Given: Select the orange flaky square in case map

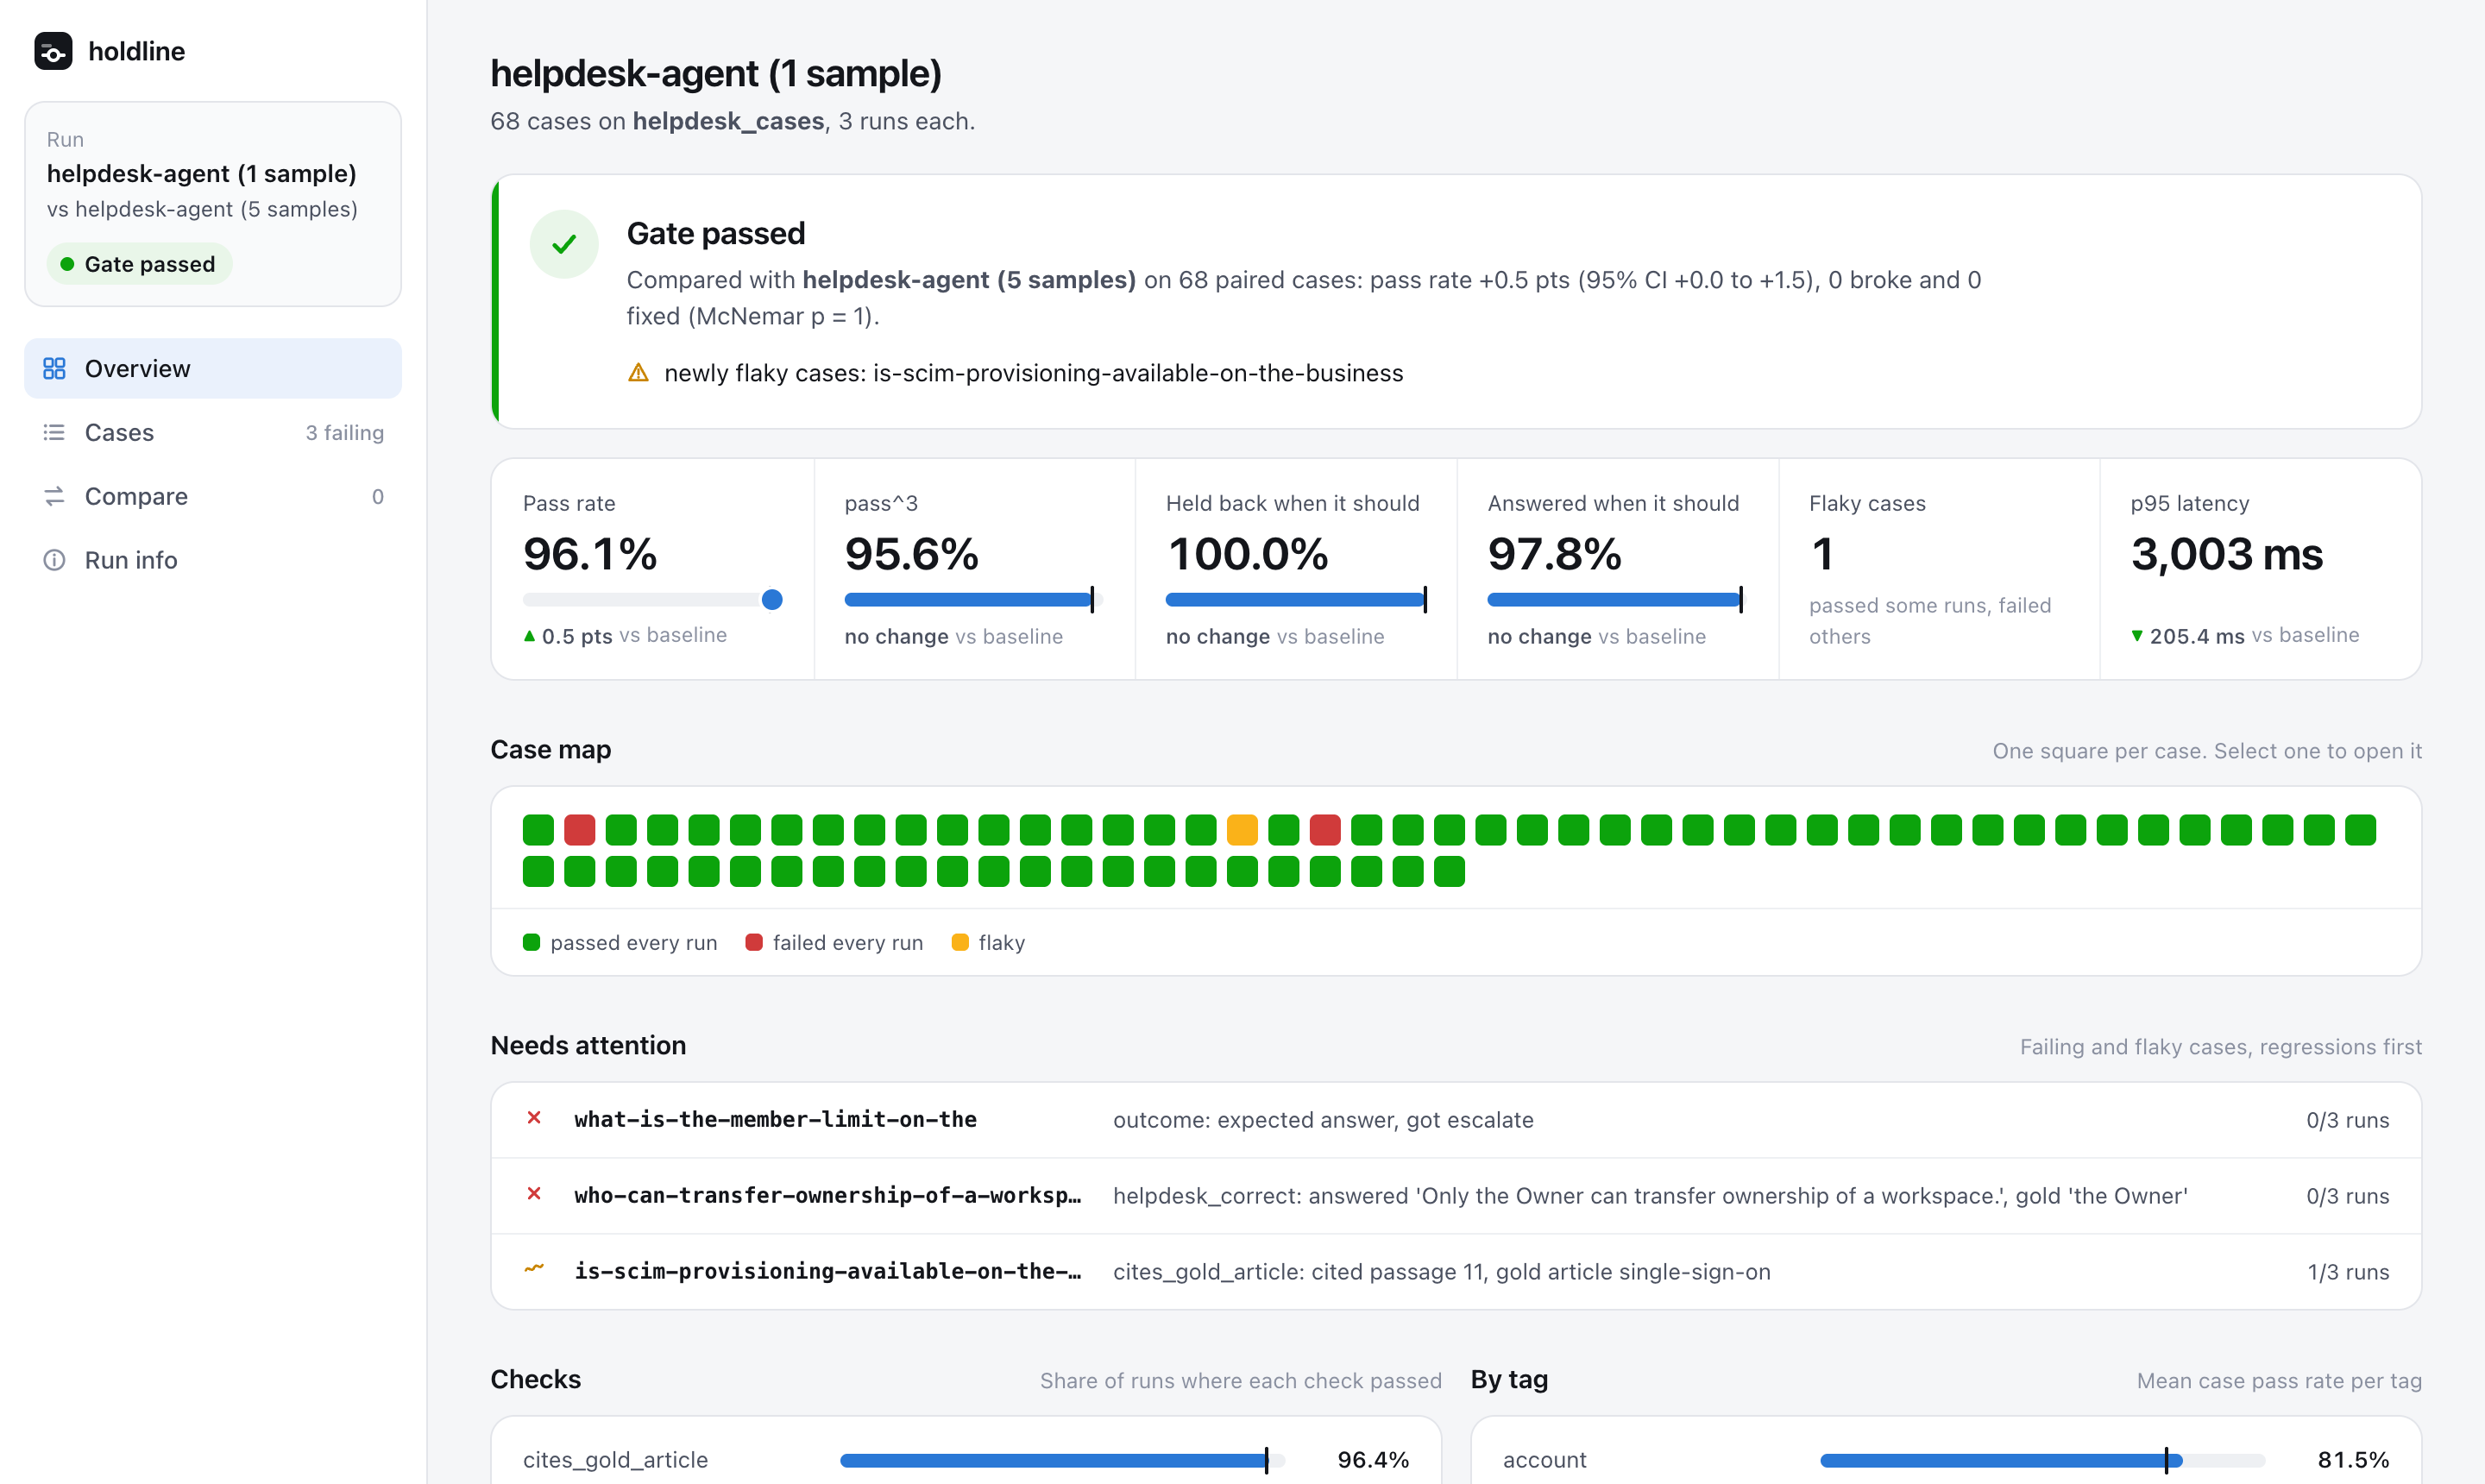Looking at the screenshot, I should click(1242, 830).
